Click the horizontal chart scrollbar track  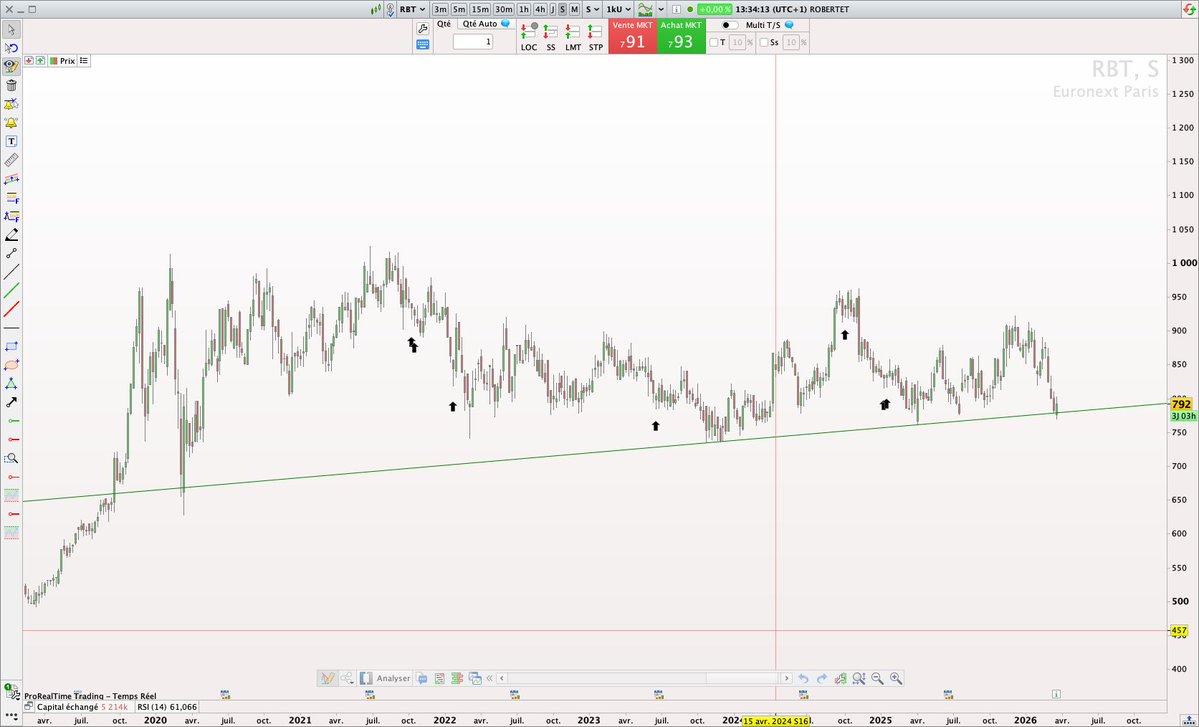click(644, 678)
